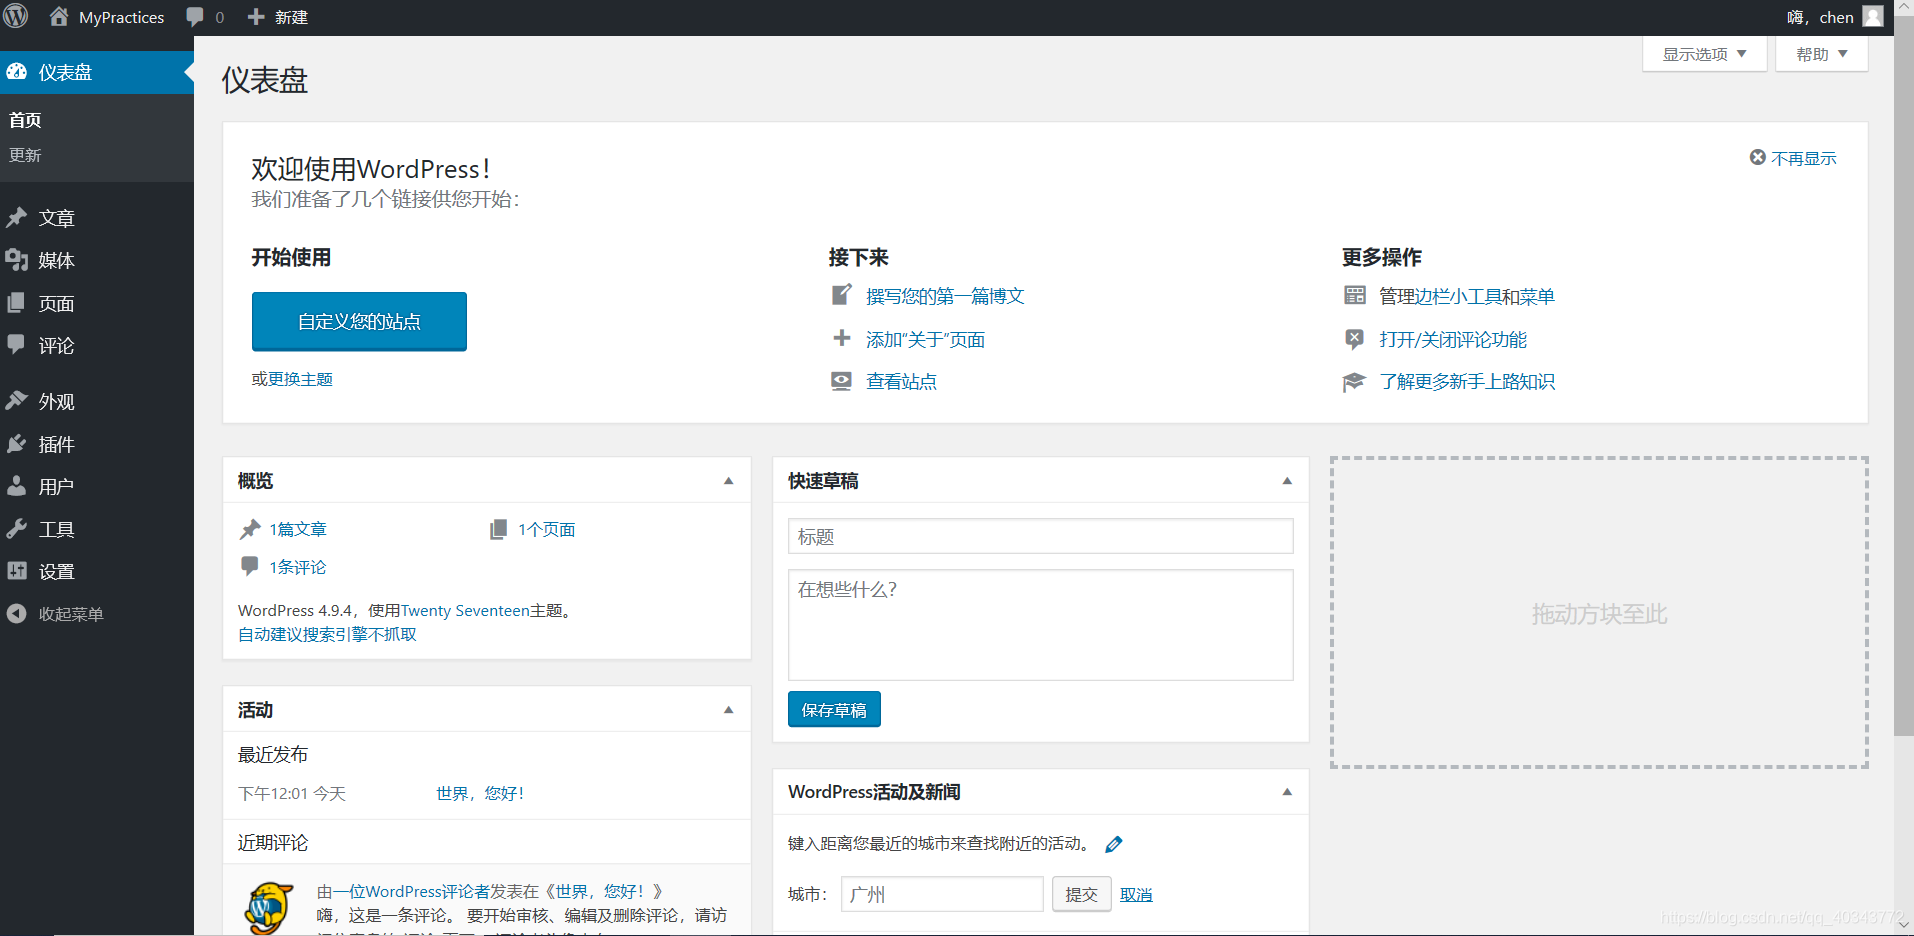Focus the 在想些什么？ draft content box

1040,625
